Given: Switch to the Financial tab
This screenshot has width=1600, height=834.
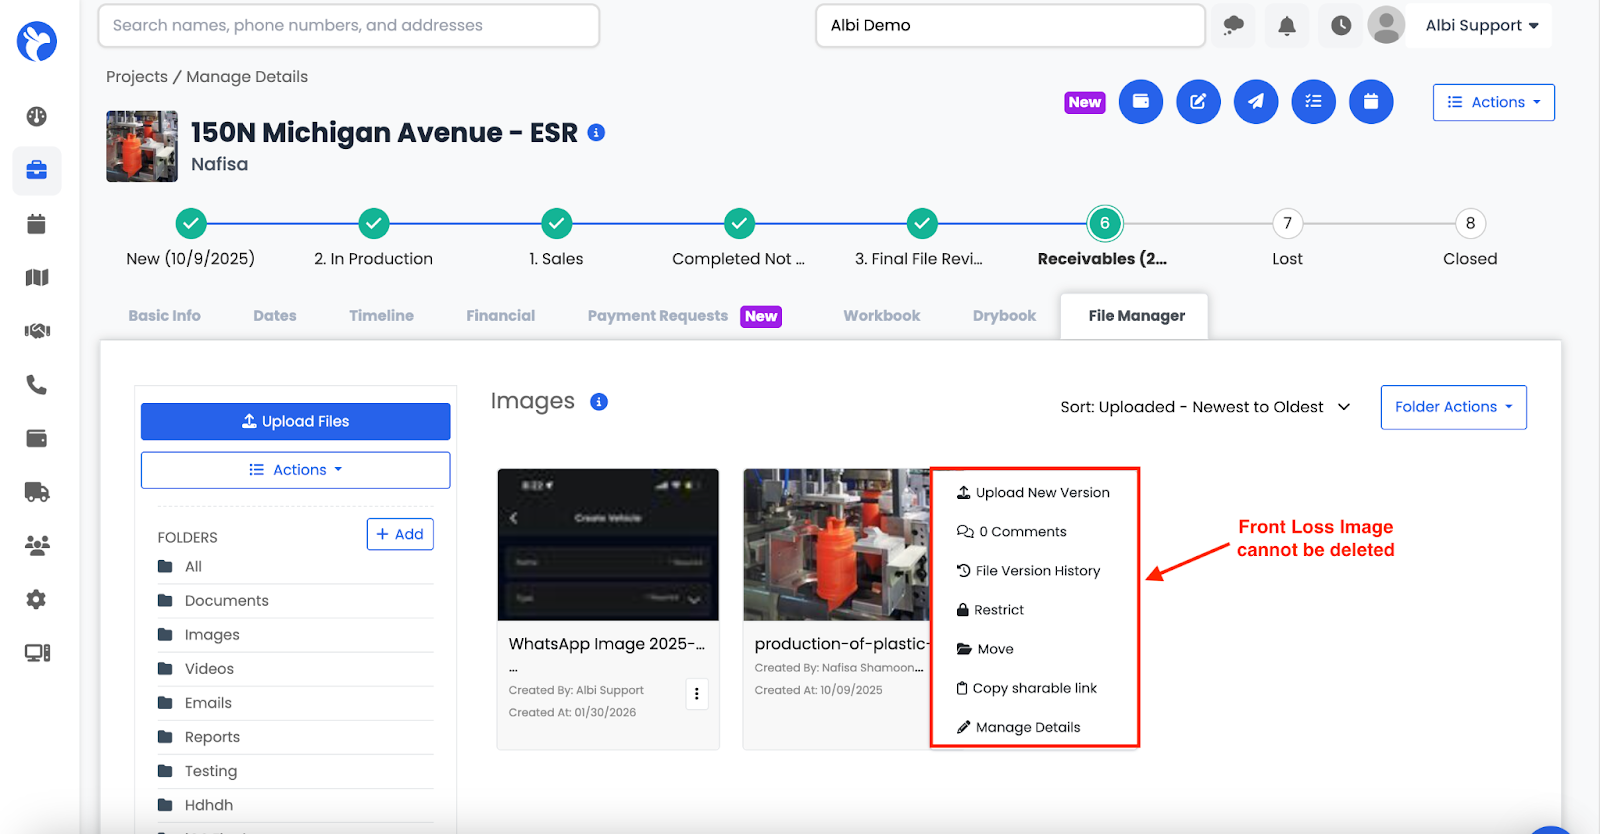Looking at the screenshot, I should [x=500, y=316].
